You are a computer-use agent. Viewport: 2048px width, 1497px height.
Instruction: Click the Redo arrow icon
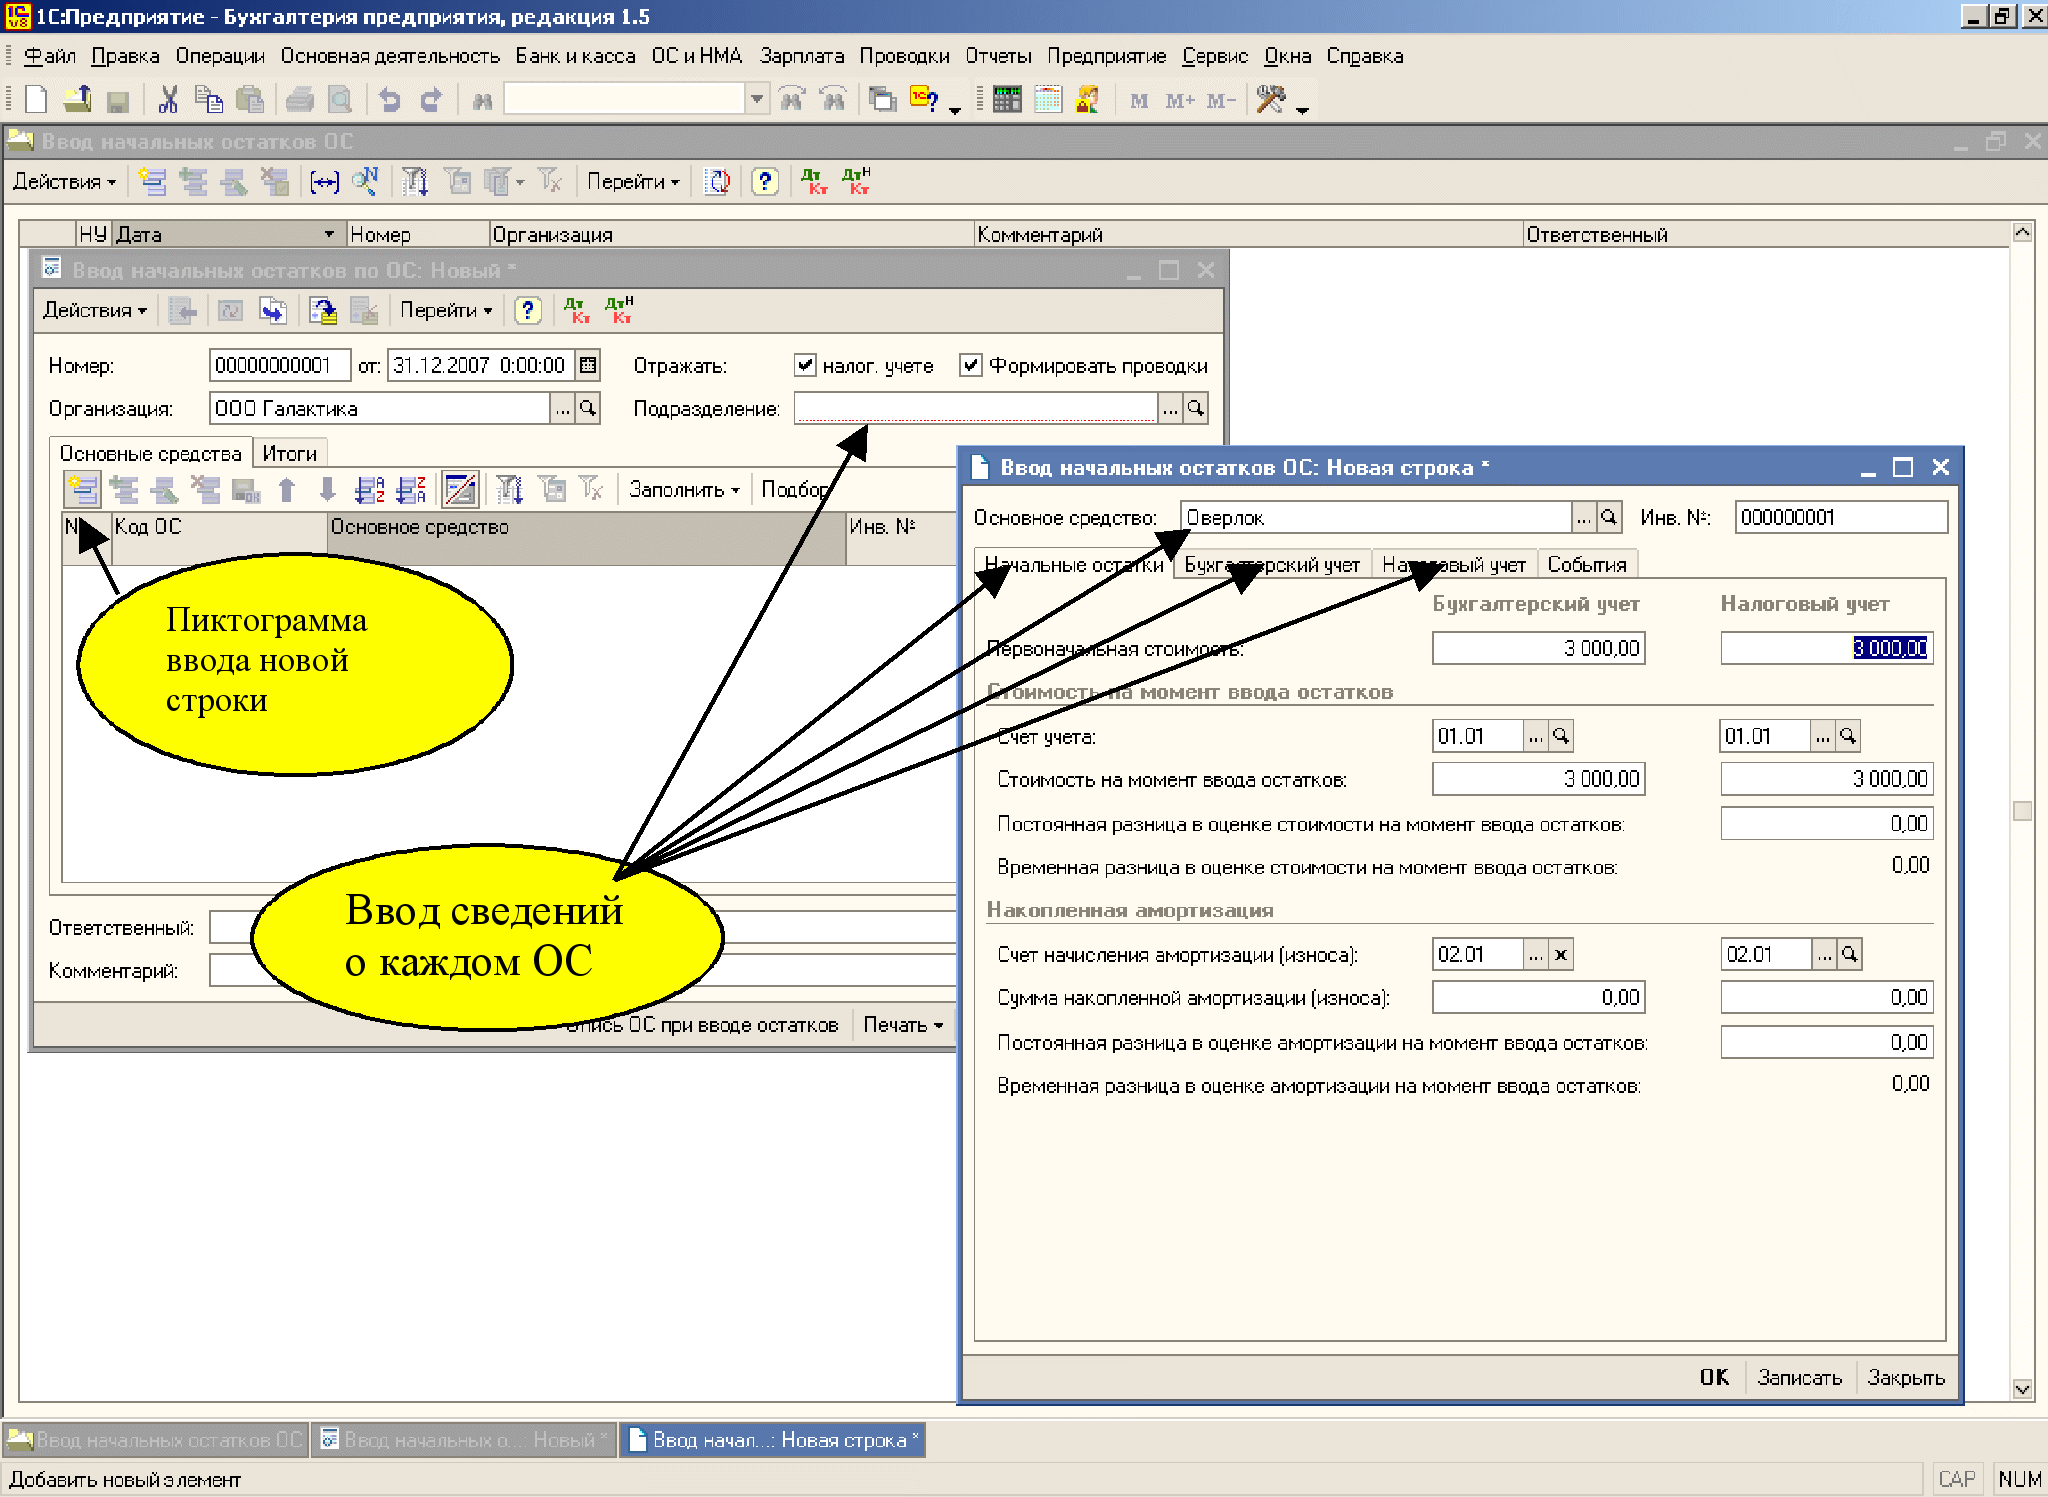(x=431, y=99)
